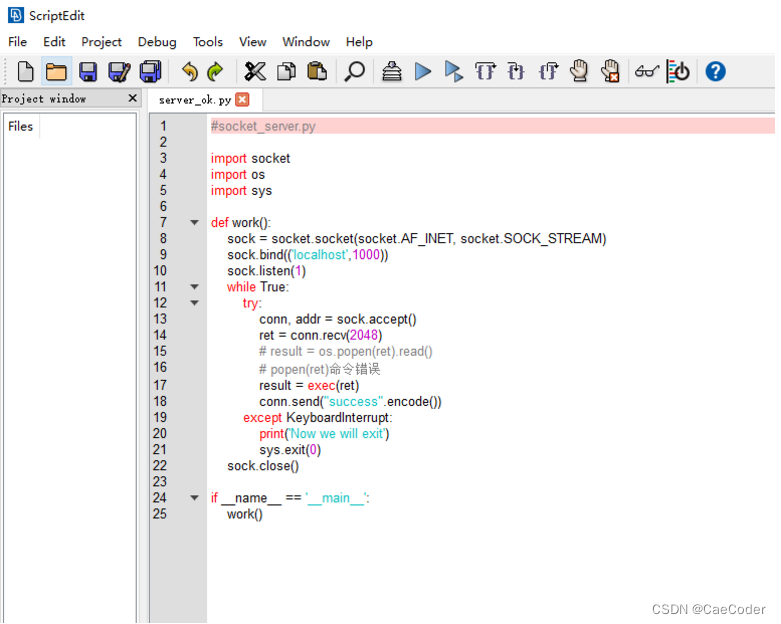Undo the last edit

189,71
